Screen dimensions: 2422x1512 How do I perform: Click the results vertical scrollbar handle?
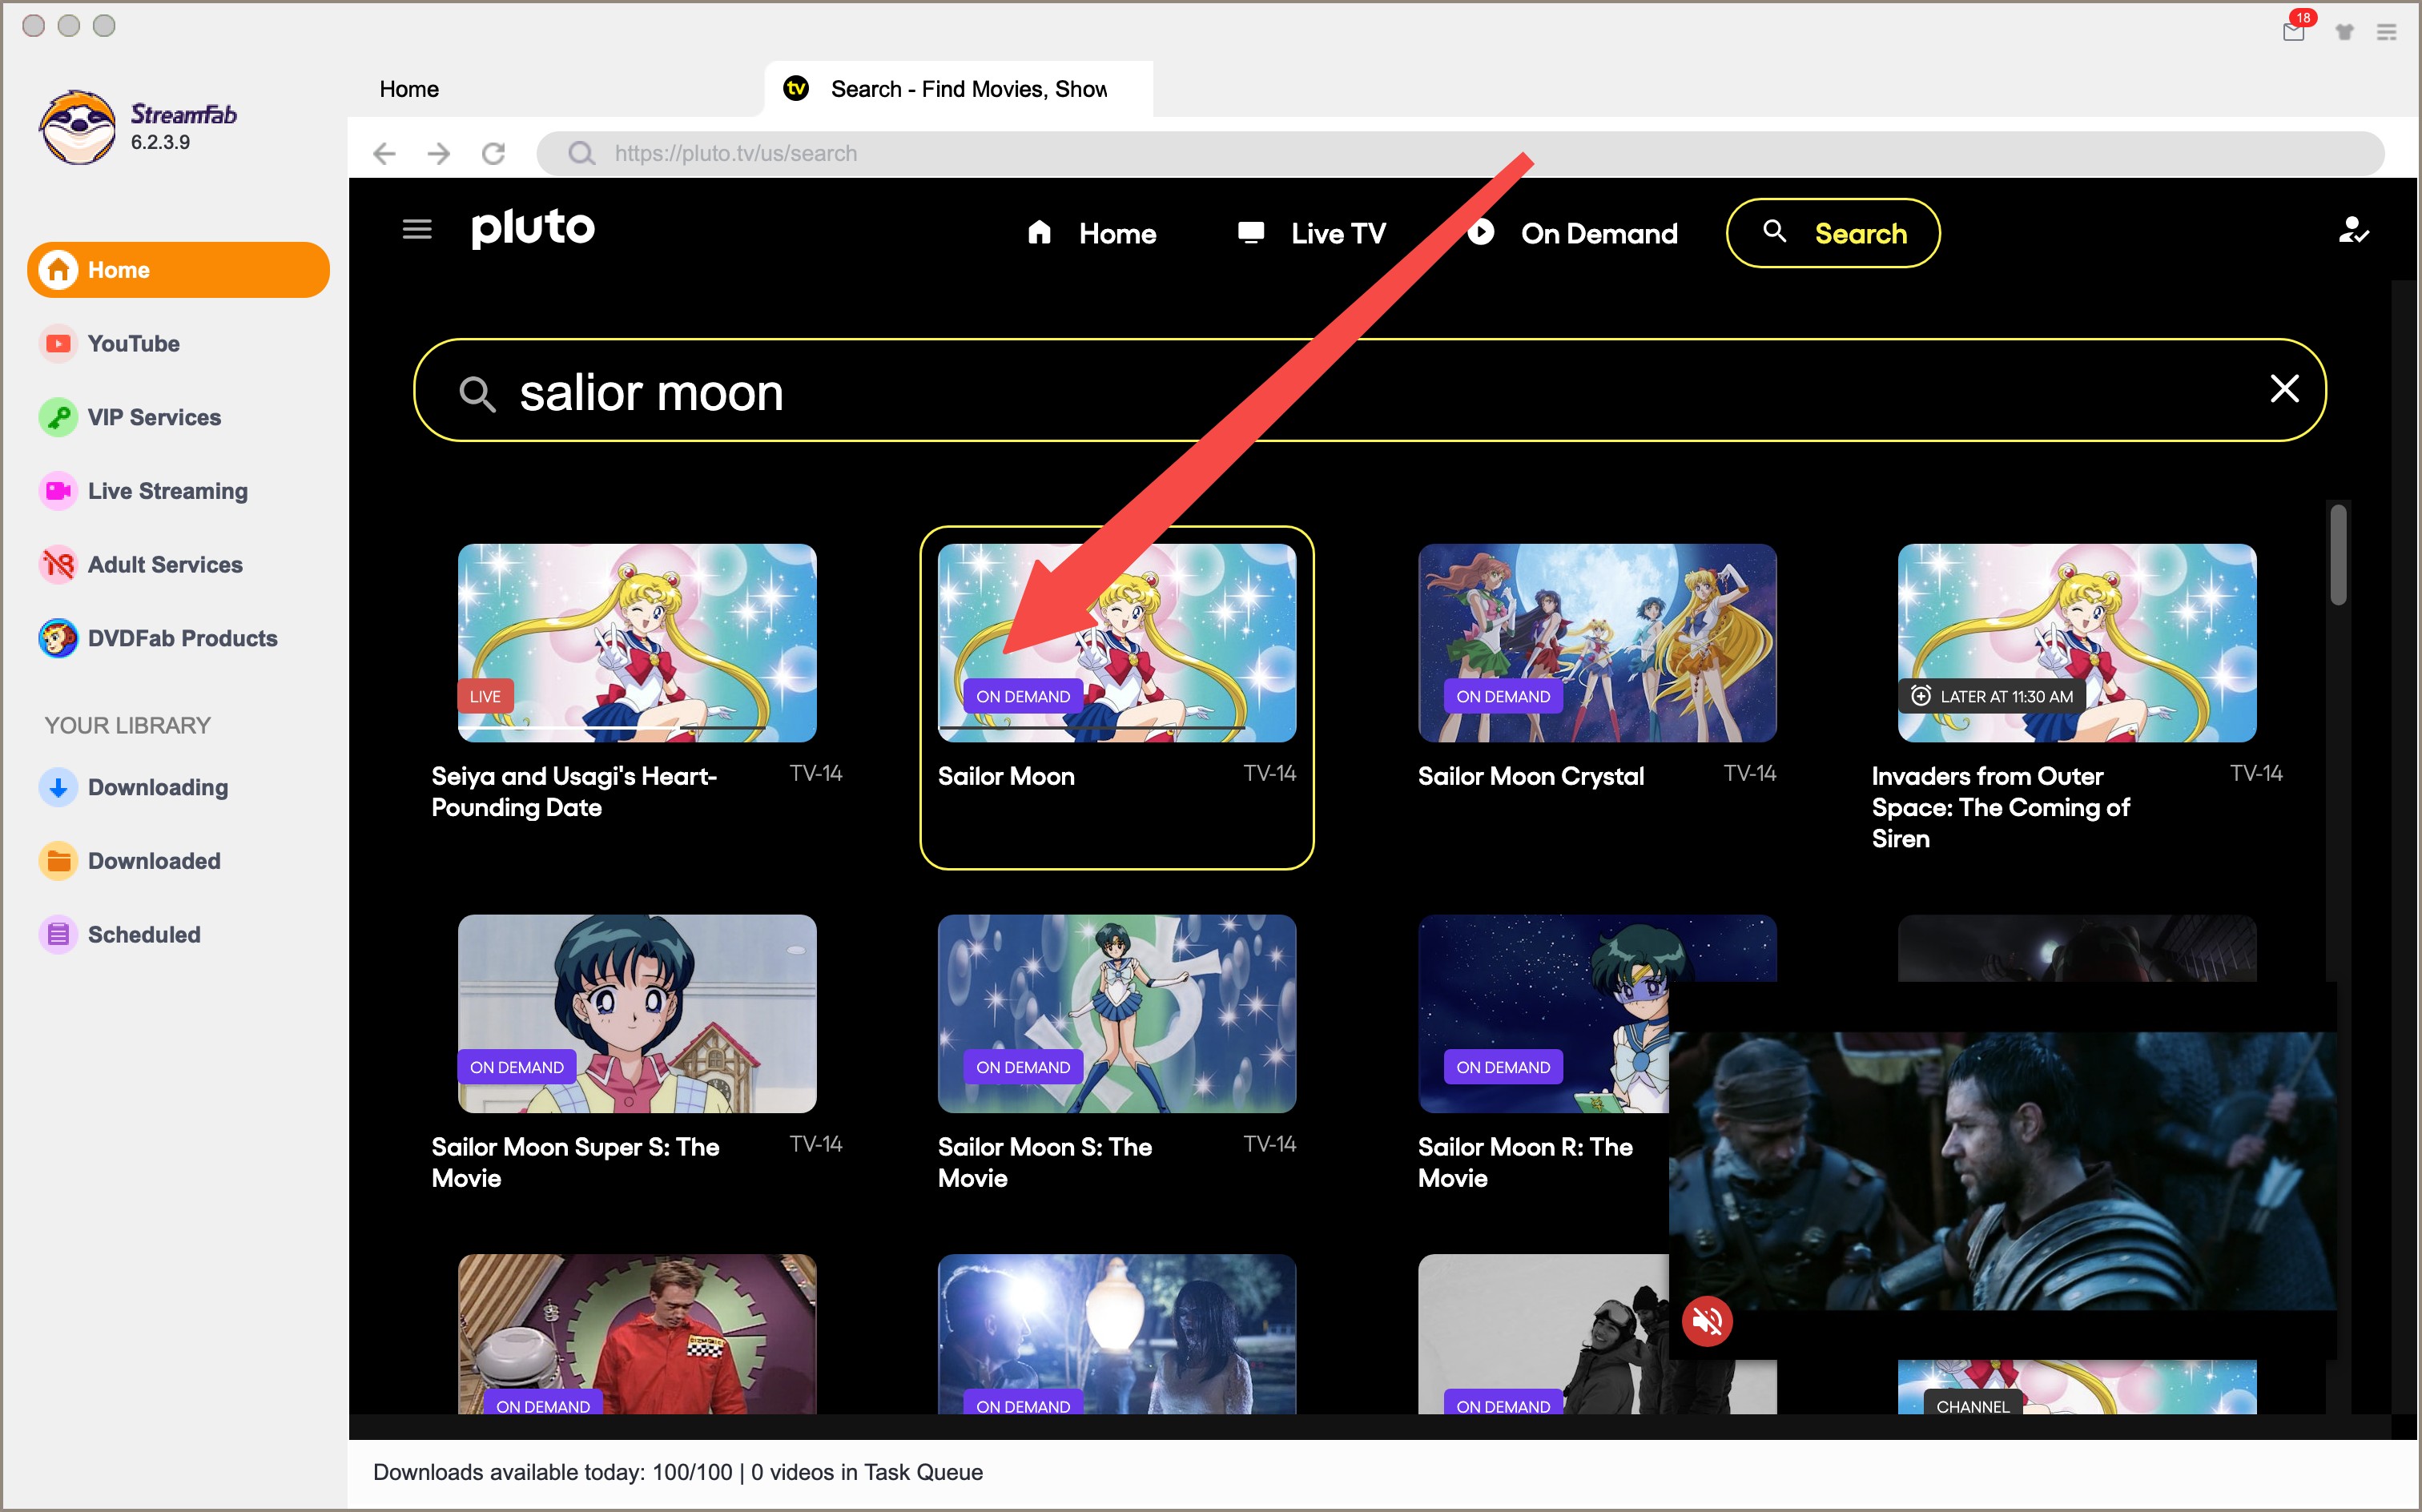pyautogui.click(x=2338, y=555)
